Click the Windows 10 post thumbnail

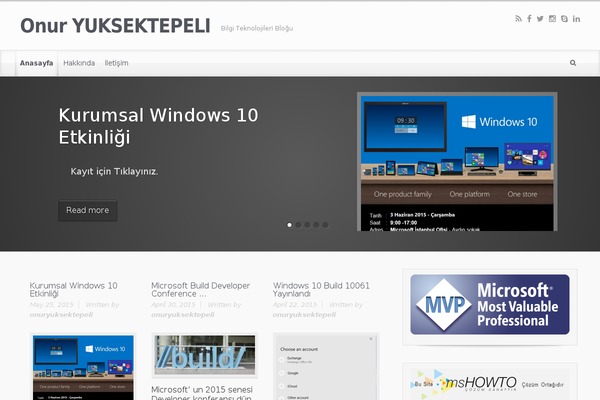(x=83, y=367)
